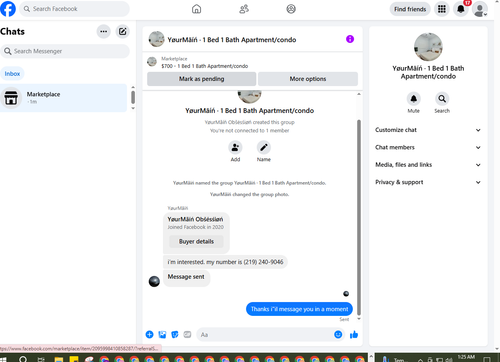Start a new message with compose icon
This screenshot has width=500, height=362.
[x=122, y=32]
